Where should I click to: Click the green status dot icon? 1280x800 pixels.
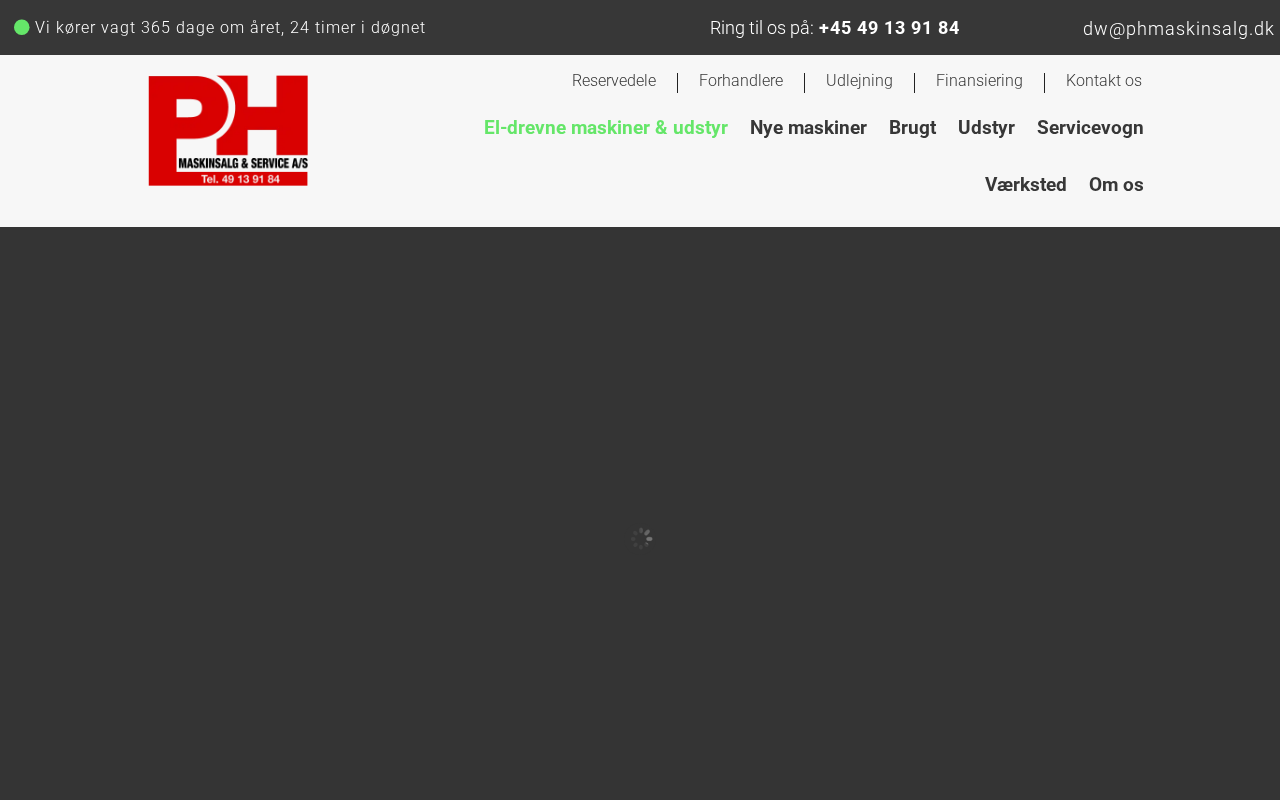[x=22, y=27]
